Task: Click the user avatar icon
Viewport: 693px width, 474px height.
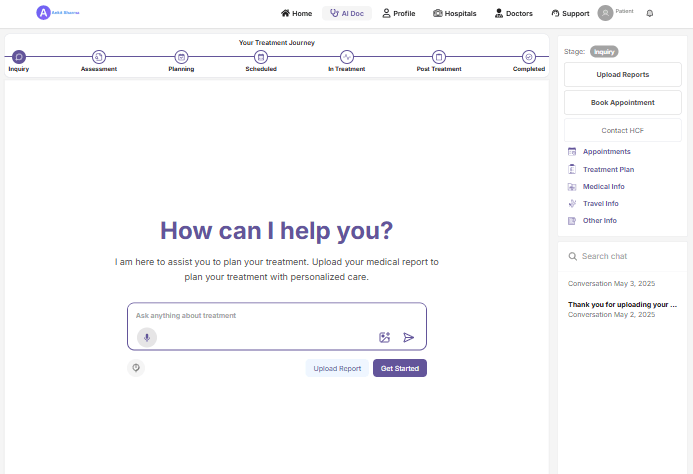Action: 605,13
